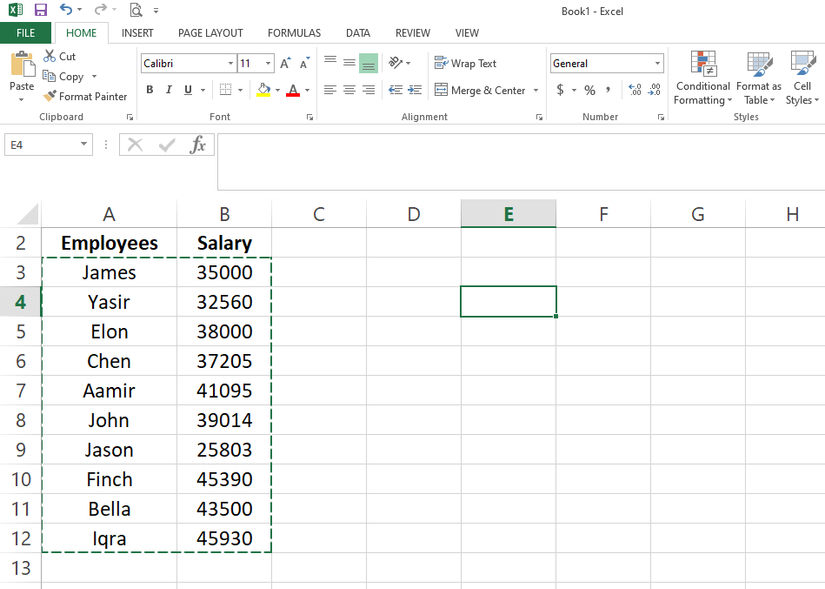Apply the yellow fill color
This screenshot has height=589, width=825.
(x=262, y=90)
